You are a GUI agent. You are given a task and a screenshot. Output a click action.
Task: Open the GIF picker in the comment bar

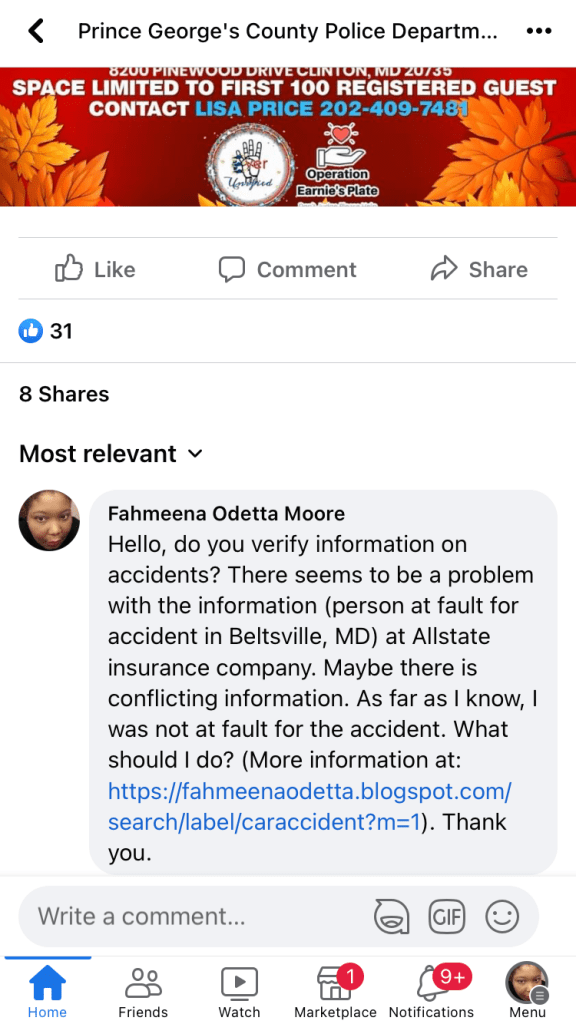(x=447, y=916)
